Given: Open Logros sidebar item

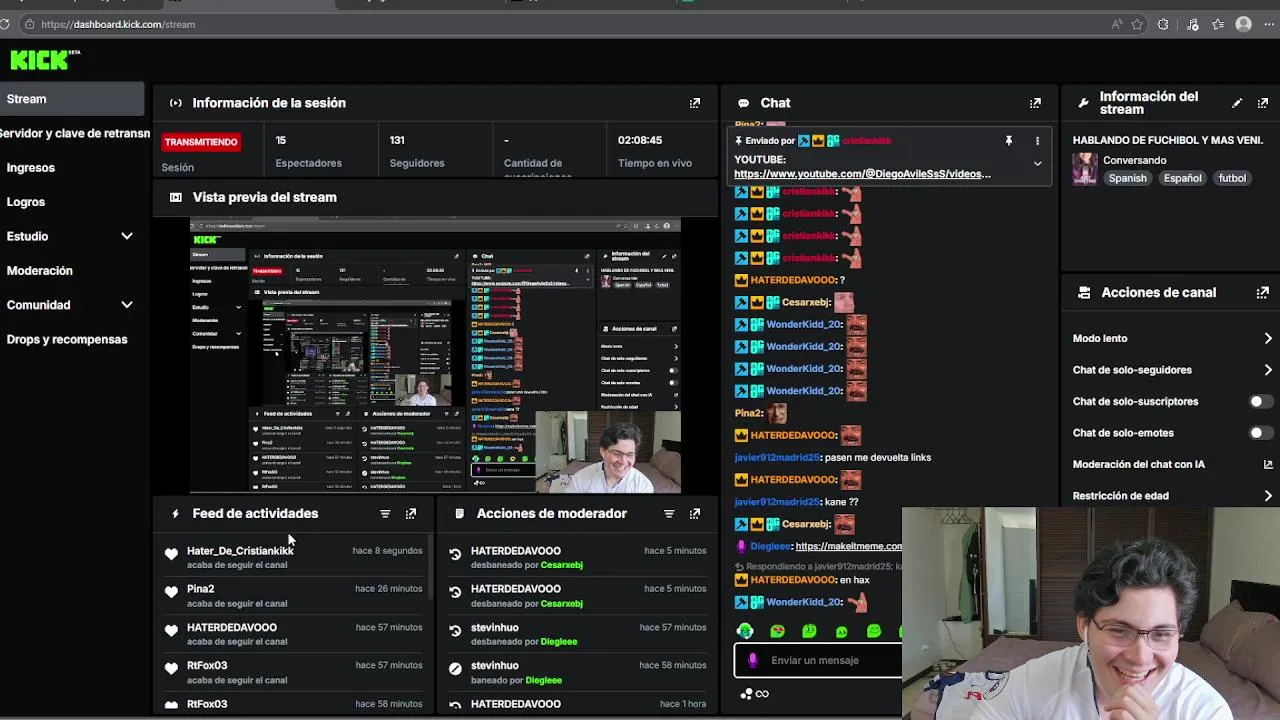Looking at the screenshot, I should click(x=26, y=202).
